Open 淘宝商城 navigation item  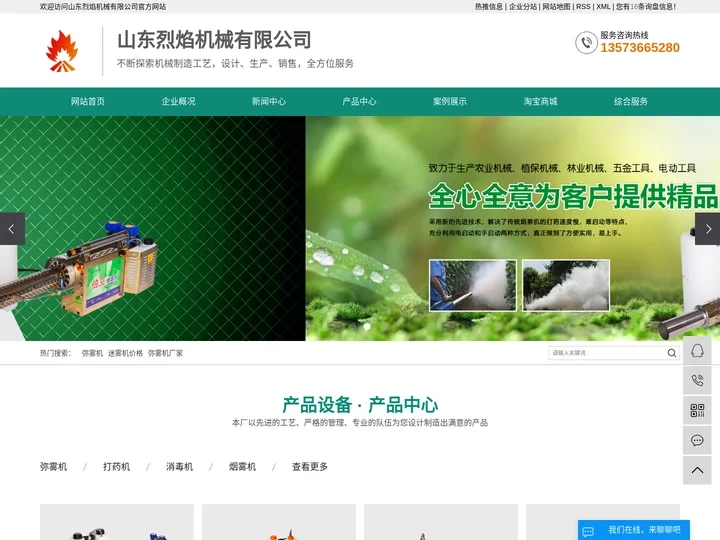tap(540, 101)
